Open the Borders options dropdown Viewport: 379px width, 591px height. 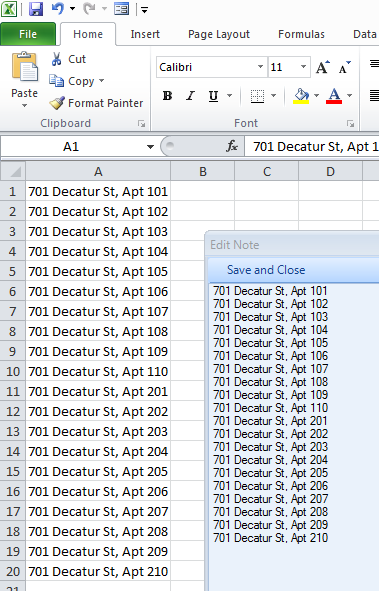pyautogui.click(x=274, y=96)
